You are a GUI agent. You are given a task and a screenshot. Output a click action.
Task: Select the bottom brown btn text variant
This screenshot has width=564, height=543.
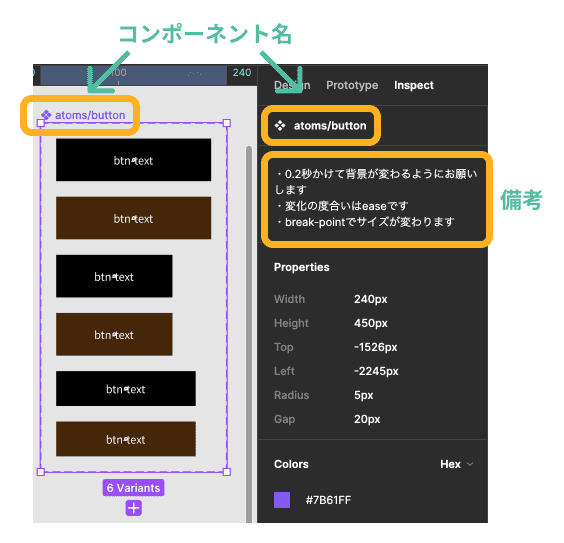tap(126, 439)
